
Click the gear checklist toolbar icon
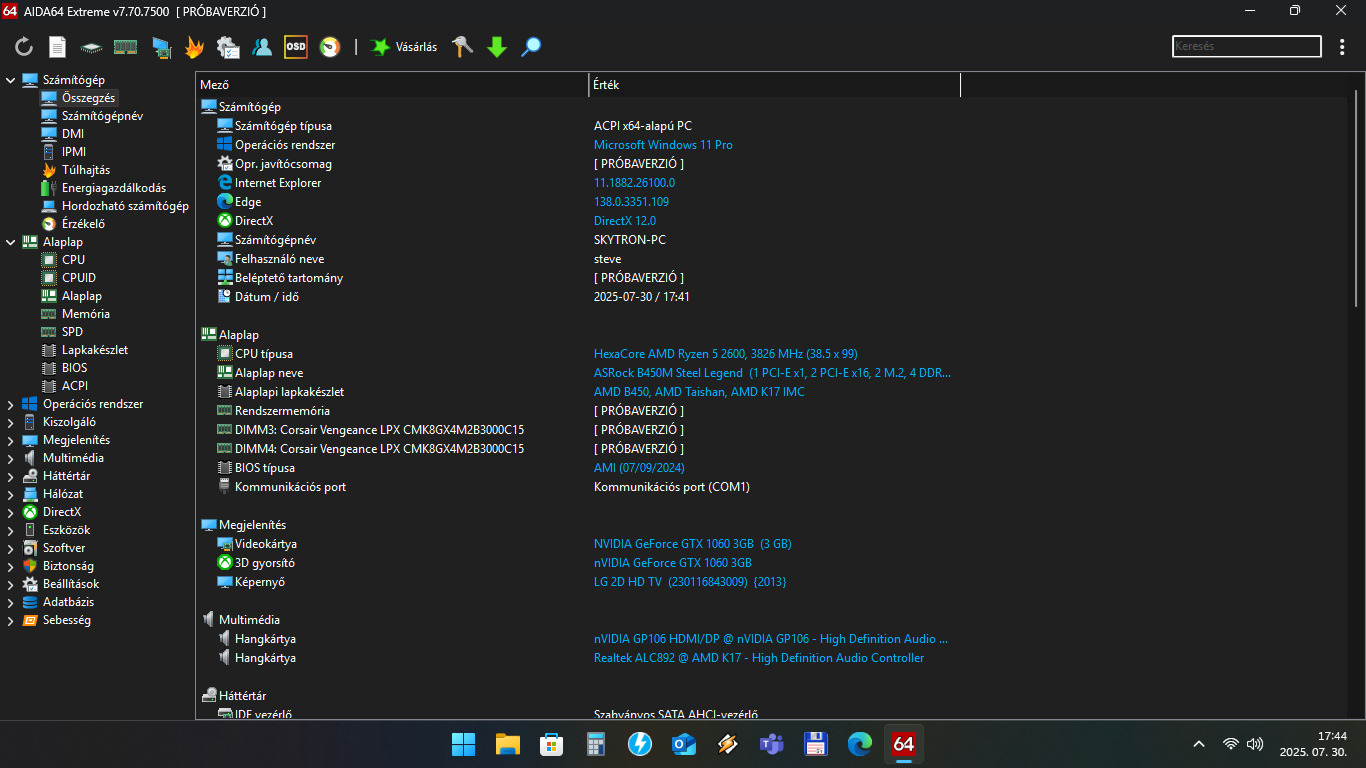228,47
